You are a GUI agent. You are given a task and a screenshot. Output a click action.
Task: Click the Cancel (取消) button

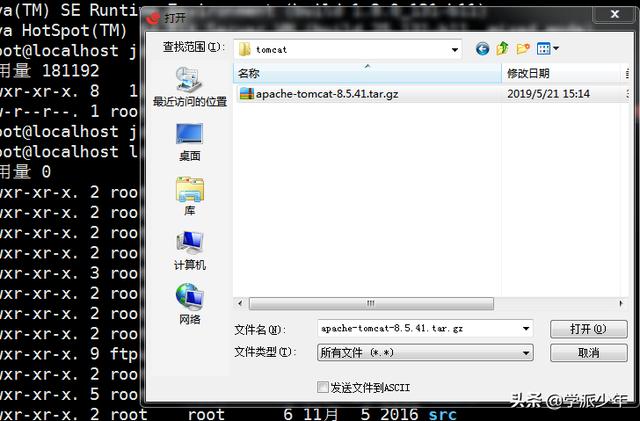pyautogui.click(x=589, y=353)
